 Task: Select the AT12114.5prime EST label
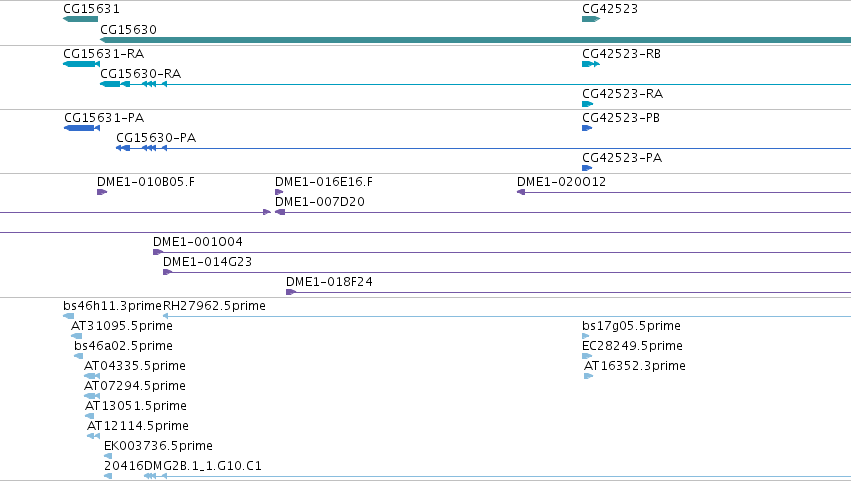tap(138, 427)
